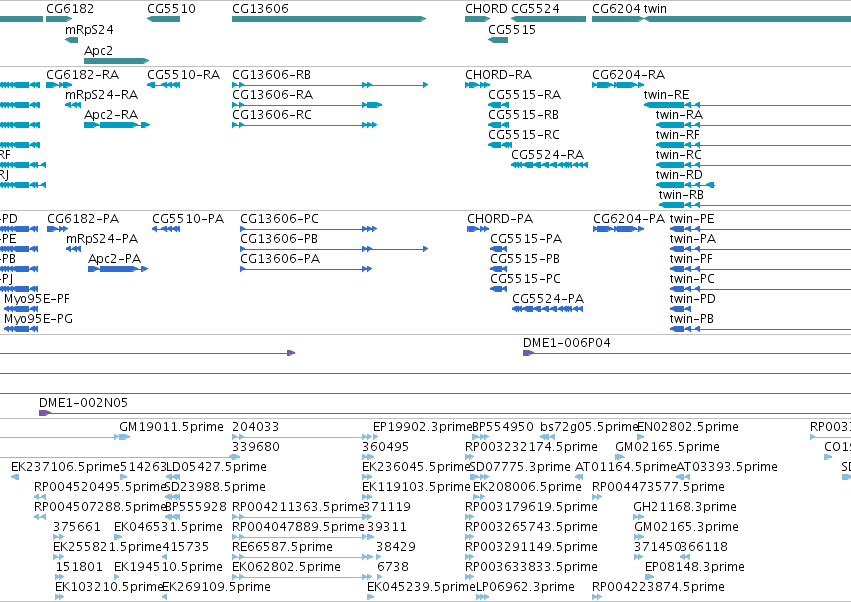Click the CG5515 gene label

click(x=512, y=30)
